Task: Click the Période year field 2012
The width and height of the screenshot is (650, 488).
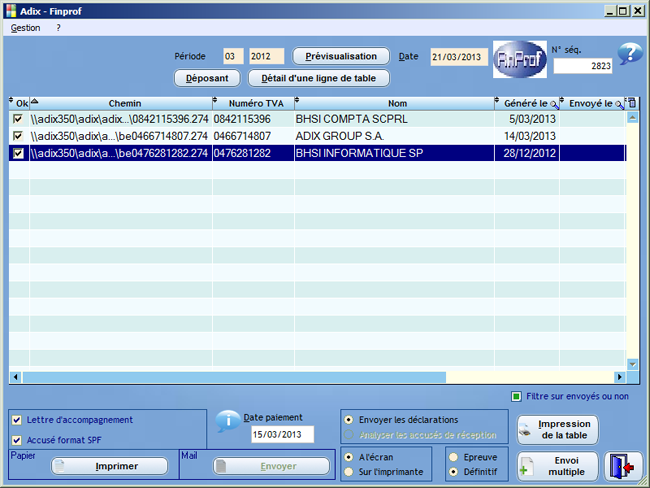Action: pyautogui.click(x=267, y=56)
